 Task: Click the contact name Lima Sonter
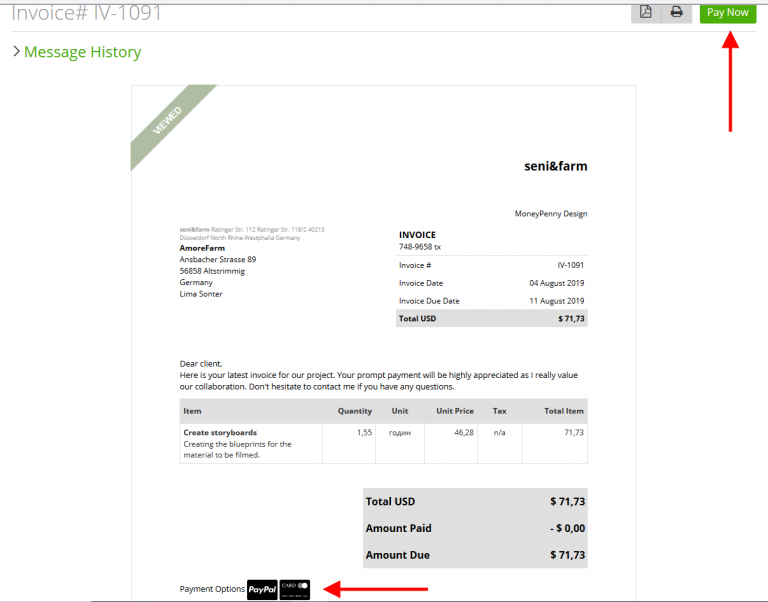tap(201, 294)
